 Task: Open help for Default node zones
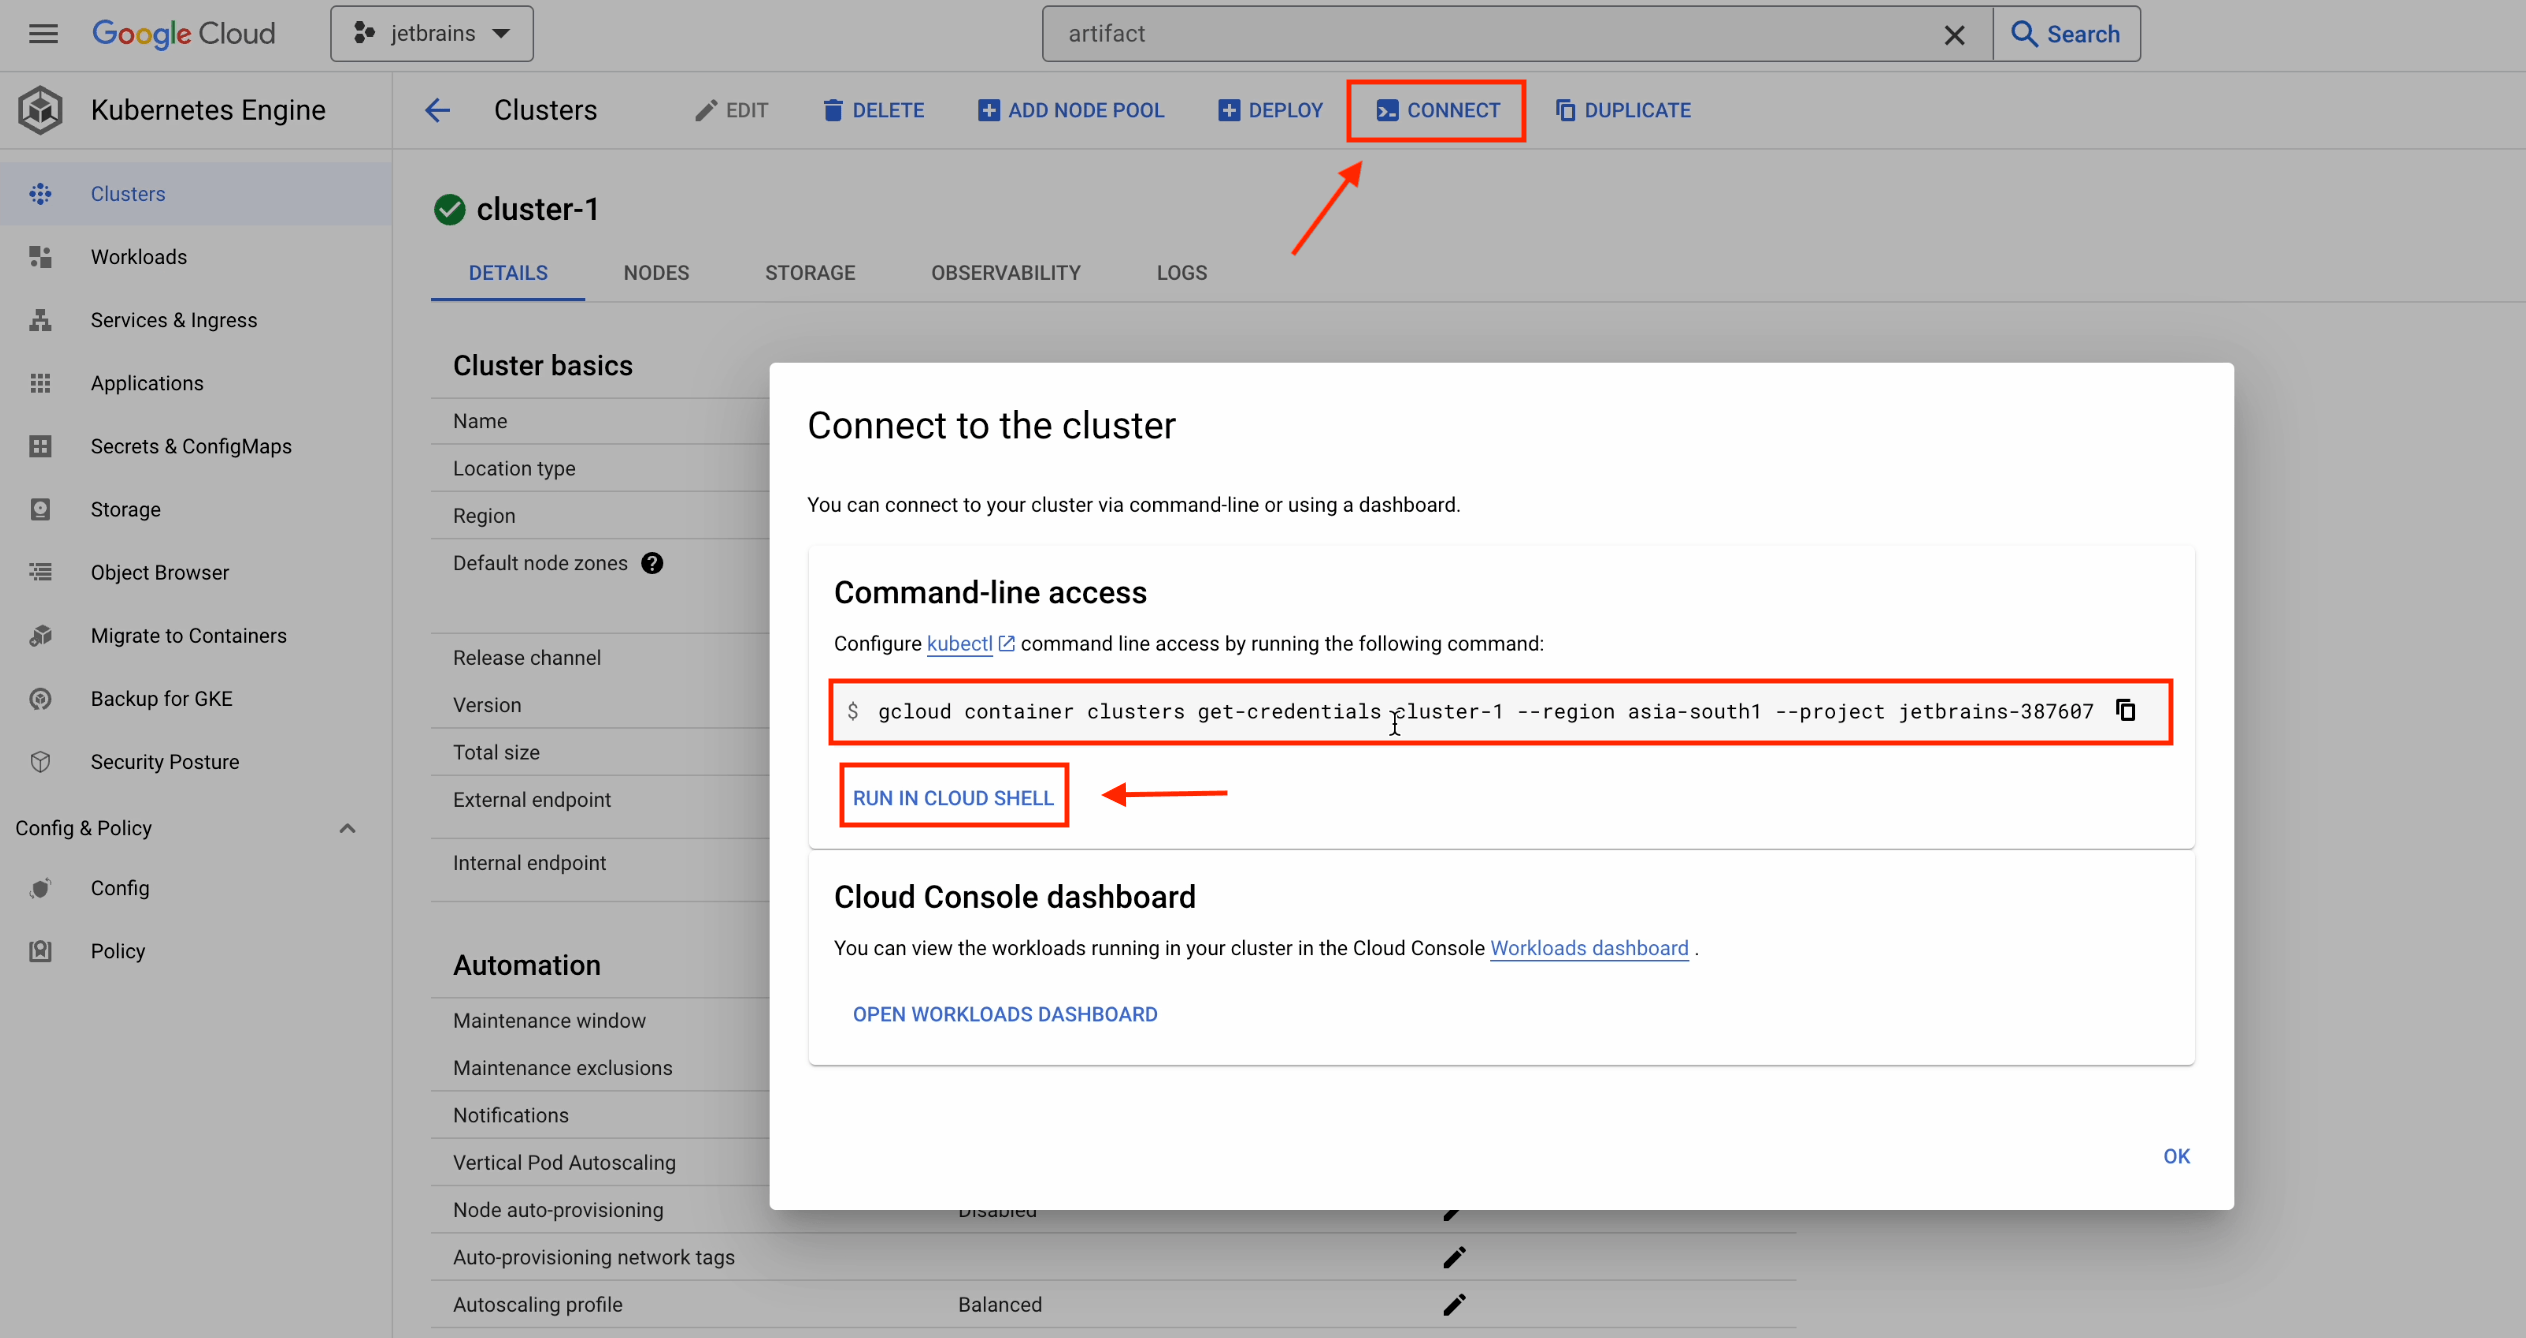(x=652, y=563)
